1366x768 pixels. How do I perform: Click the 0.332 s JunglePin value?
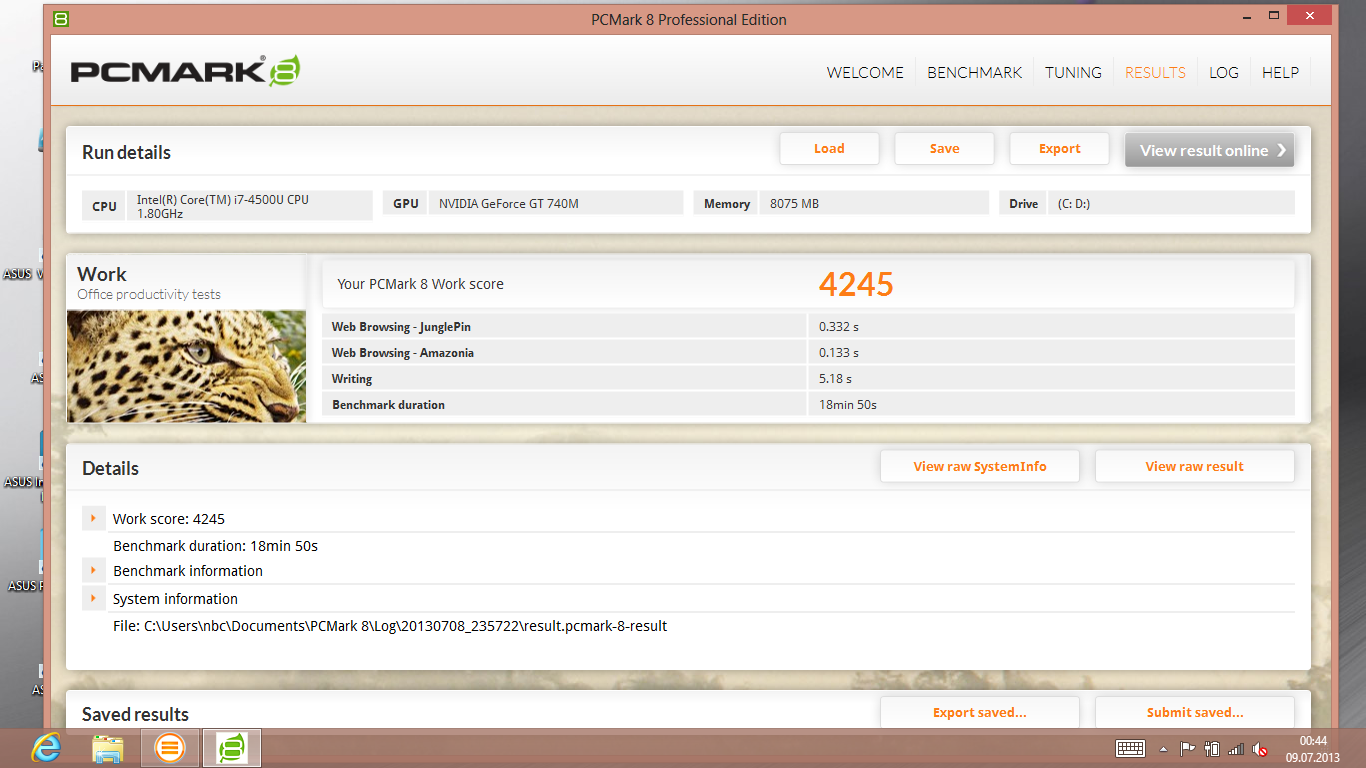point(839,327)
